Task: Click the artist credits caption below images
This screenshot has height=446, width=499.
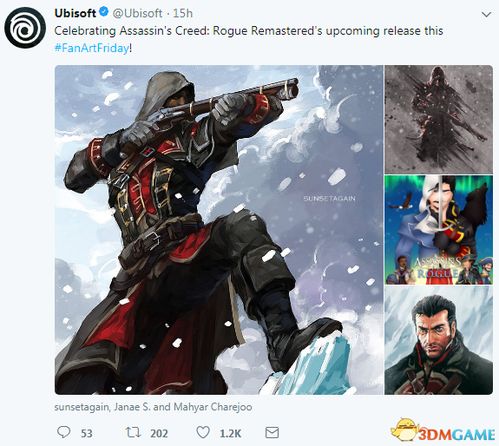Action: (x=153, y=407)
